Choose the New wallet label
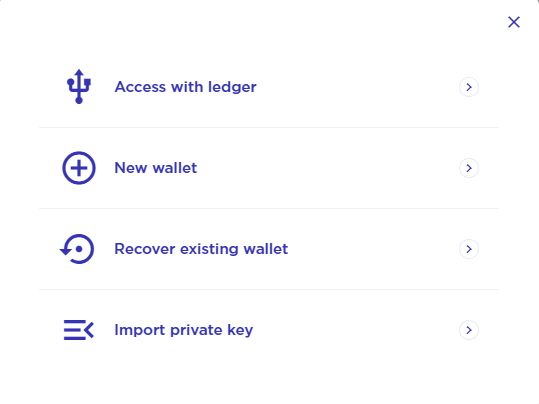This screenshot has height=404, width=539. pos(156,168)
